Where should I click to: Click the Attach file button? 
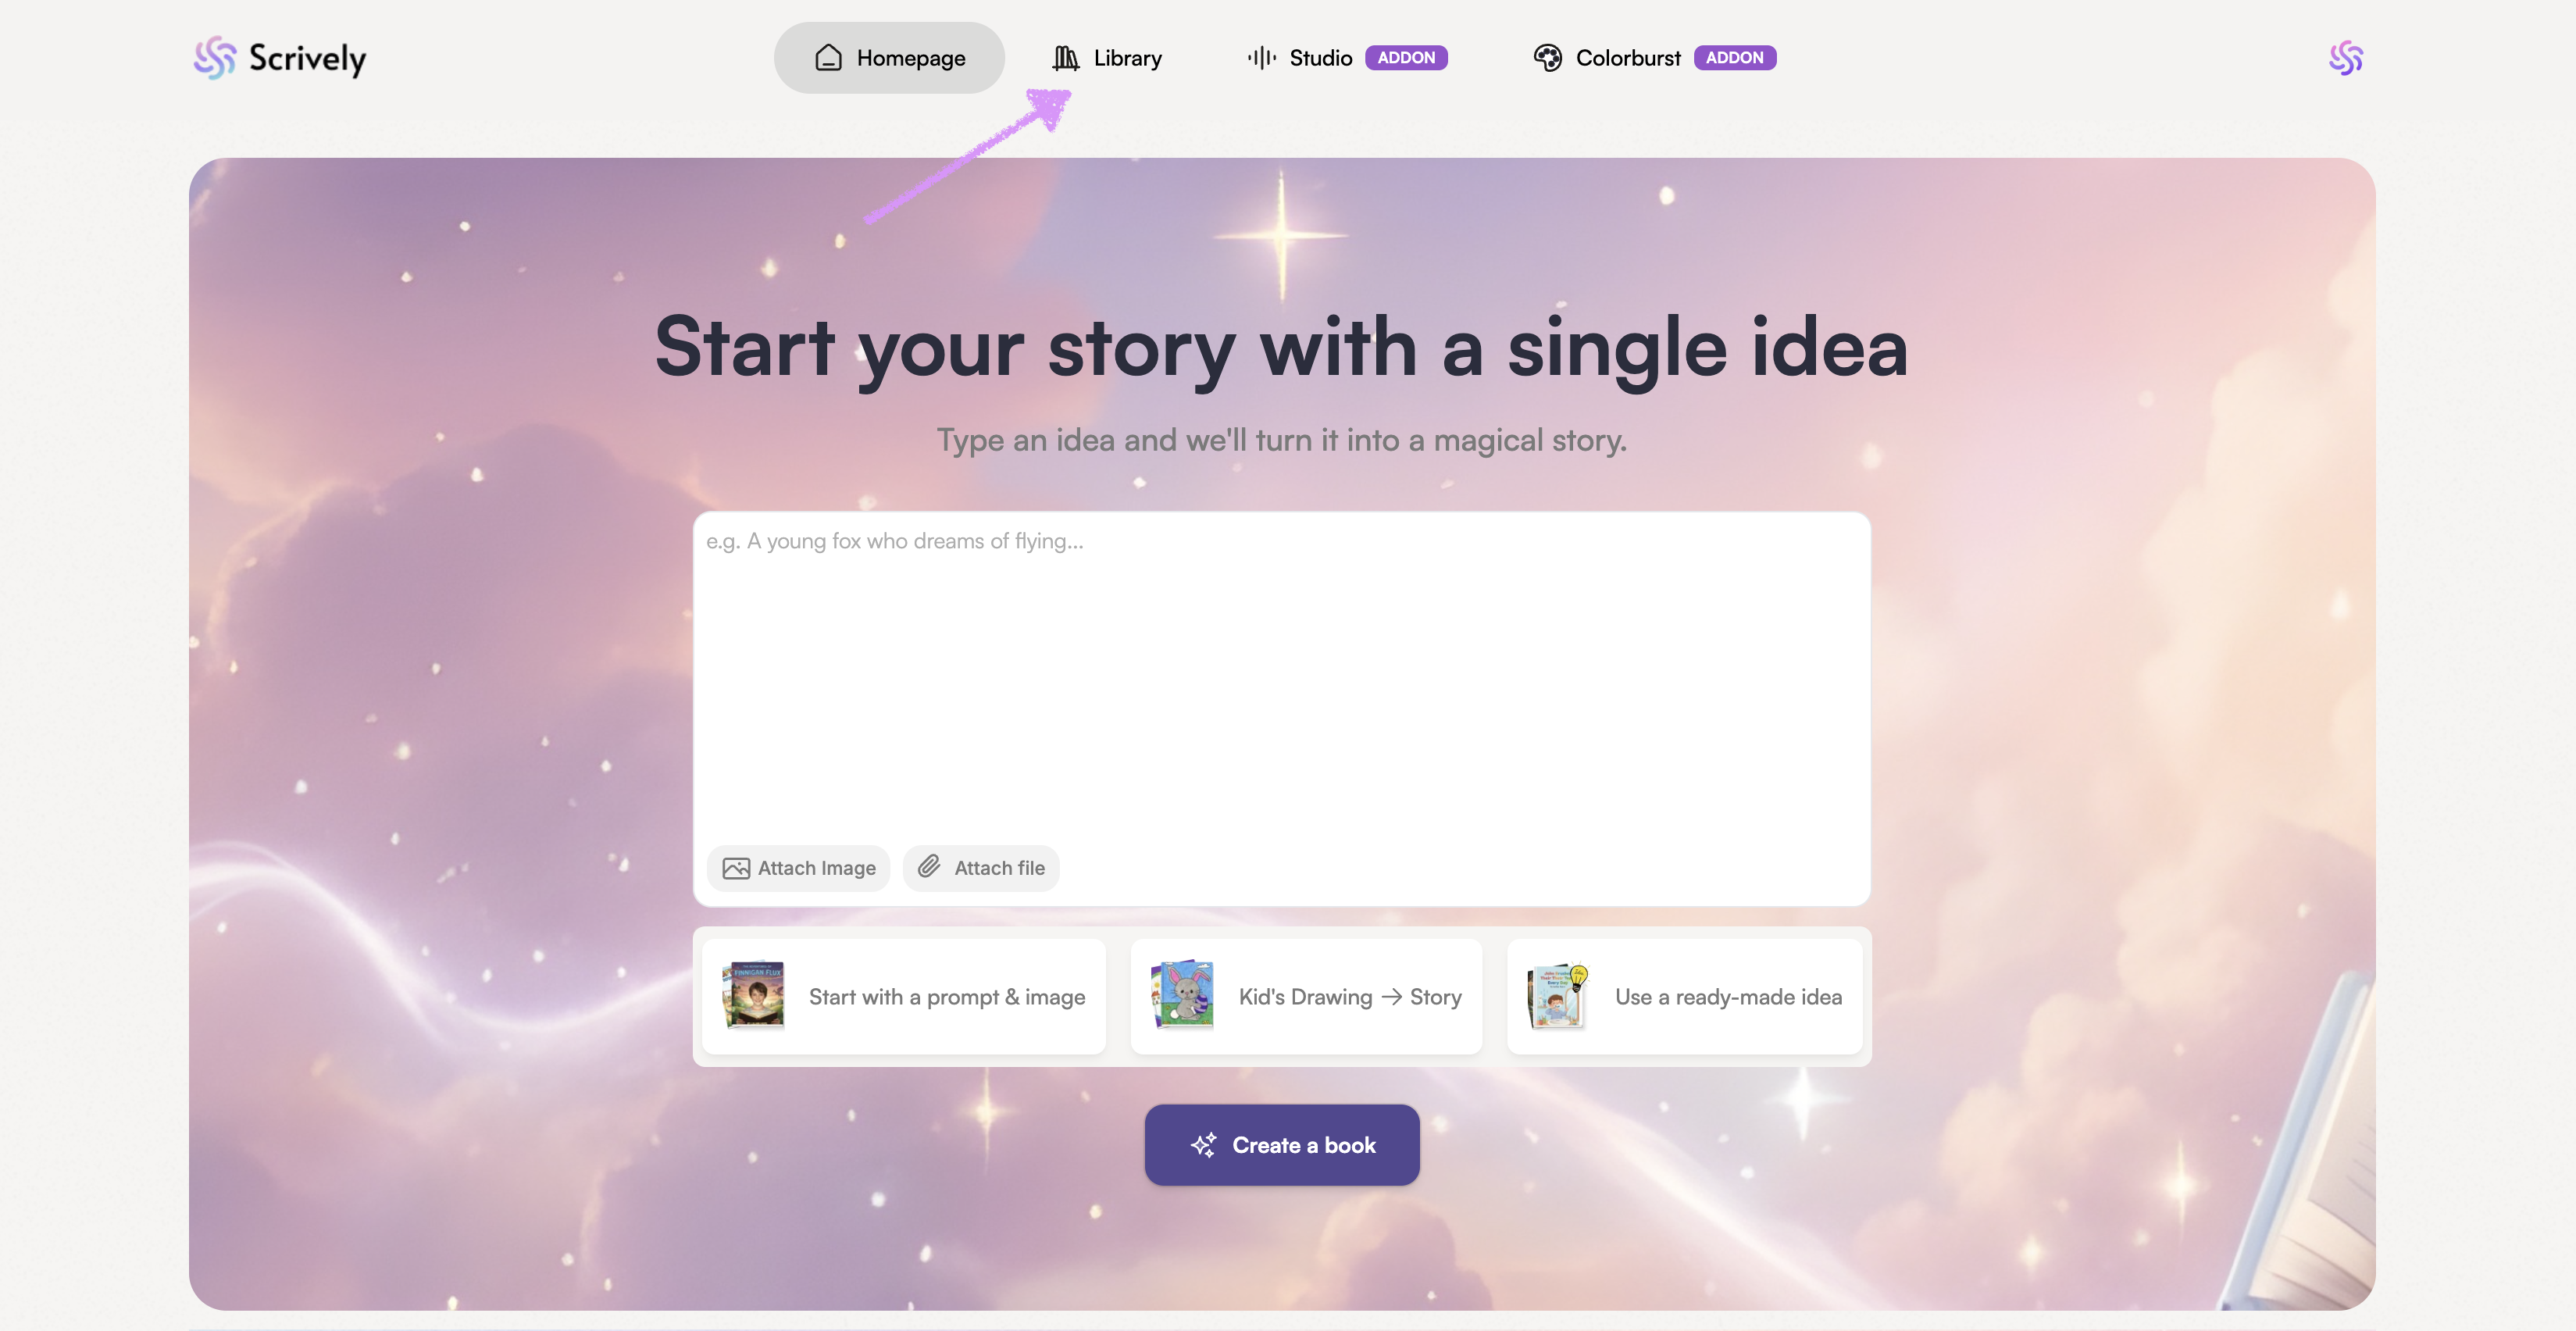[x=981, y=868]
